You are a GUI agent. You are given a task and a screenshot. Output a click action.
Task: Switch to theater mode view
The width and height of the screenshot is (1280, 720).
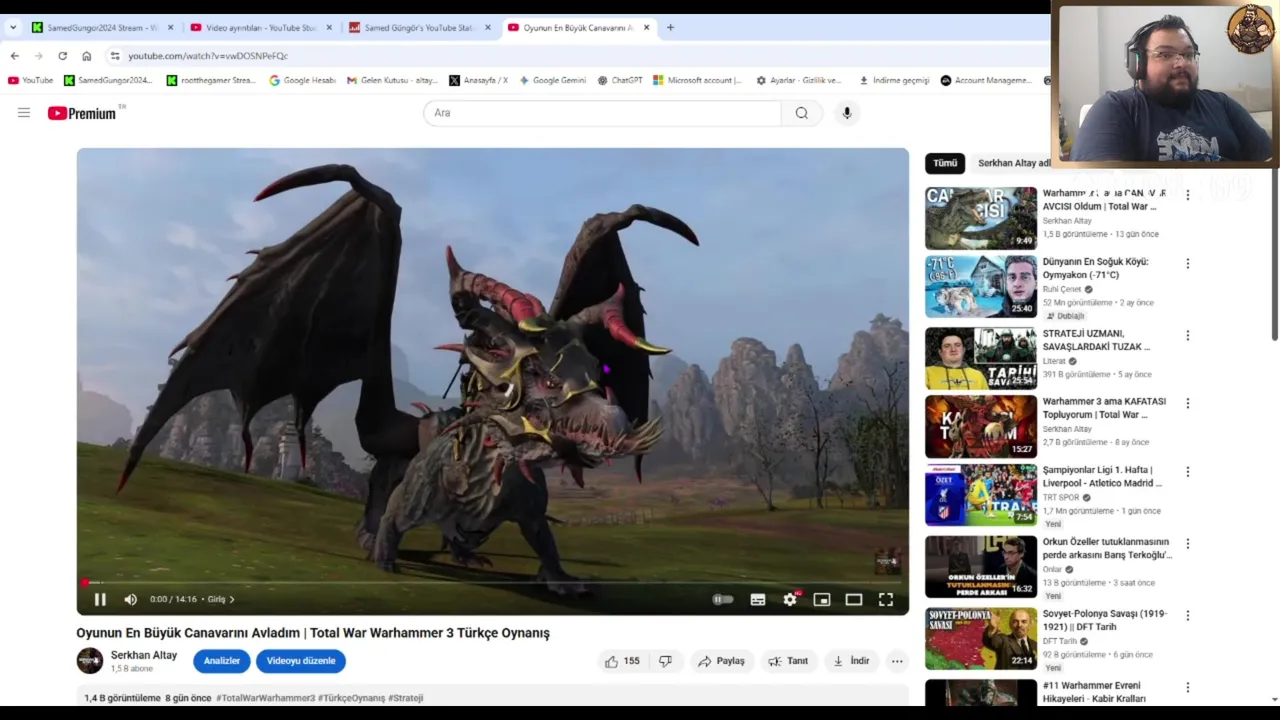pos(854,599)
